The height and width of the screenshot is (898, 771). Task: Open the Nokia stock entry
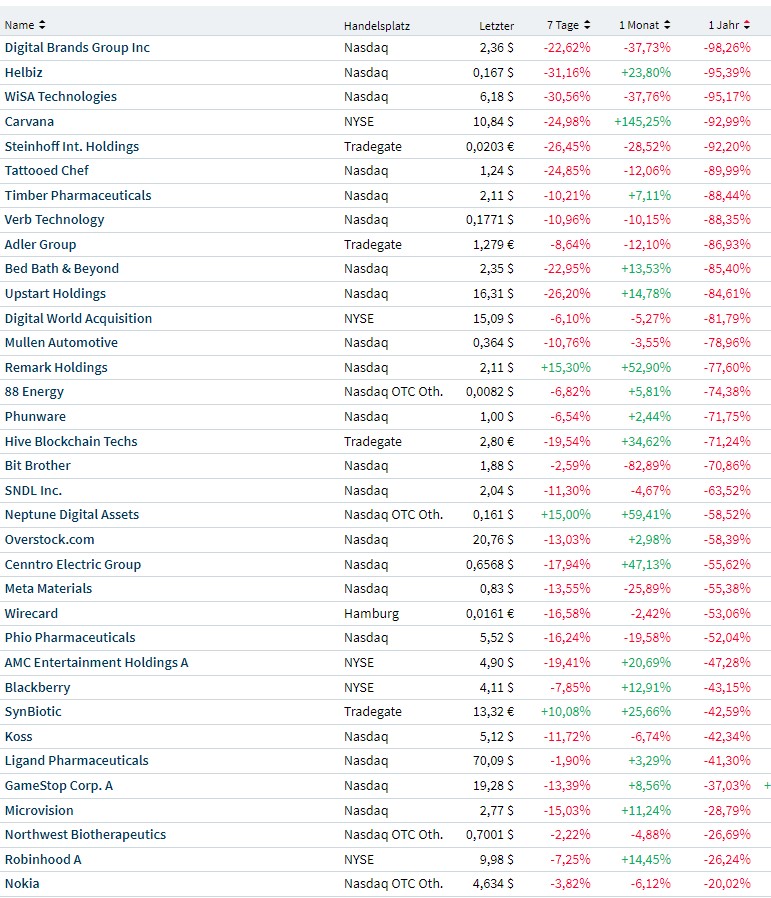click(22, 884)
